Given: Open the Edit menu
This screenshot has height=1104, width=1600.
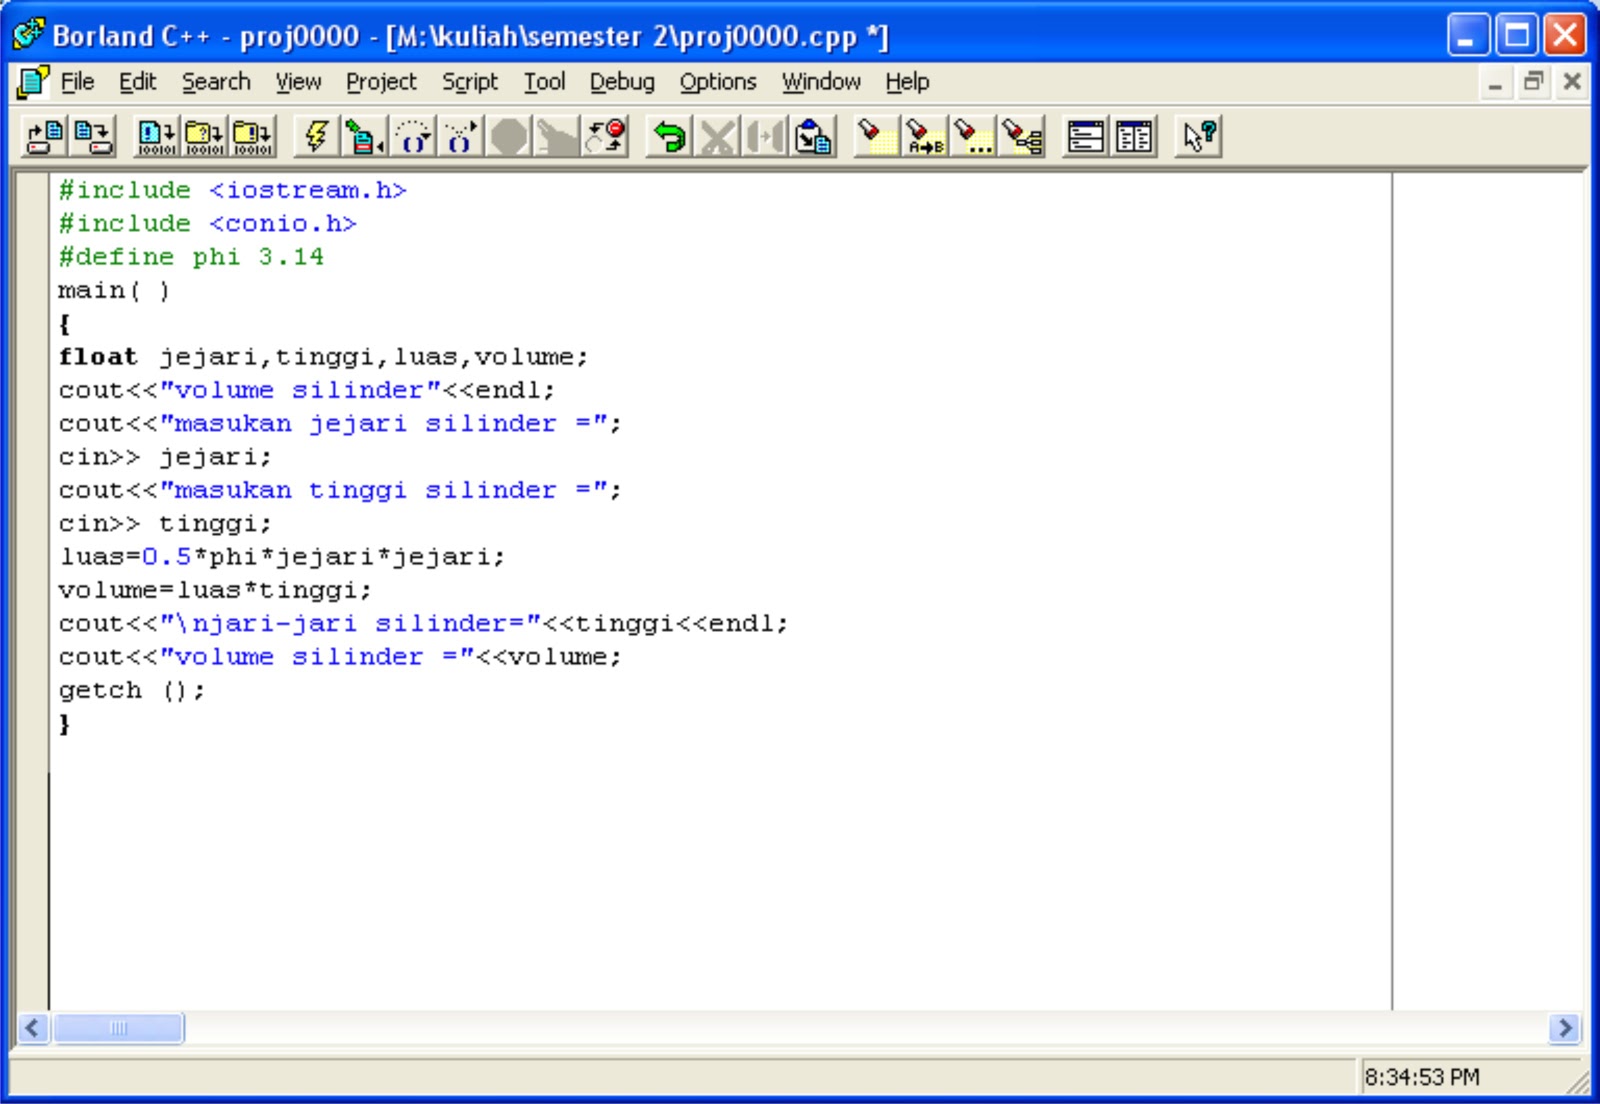Looking at the screenshot, I should [x=138, y=82].
